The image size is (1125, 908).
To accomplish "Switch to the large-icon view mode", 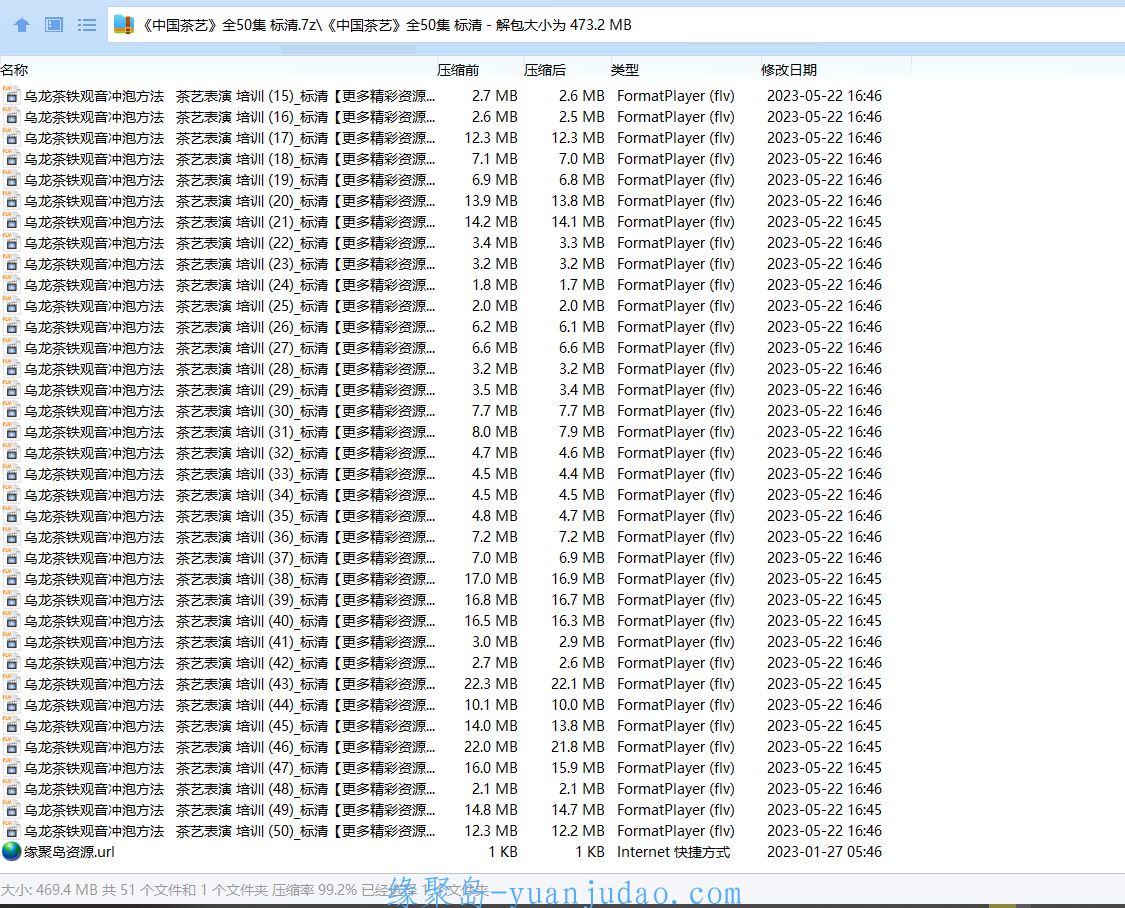I will coord(54,25).
